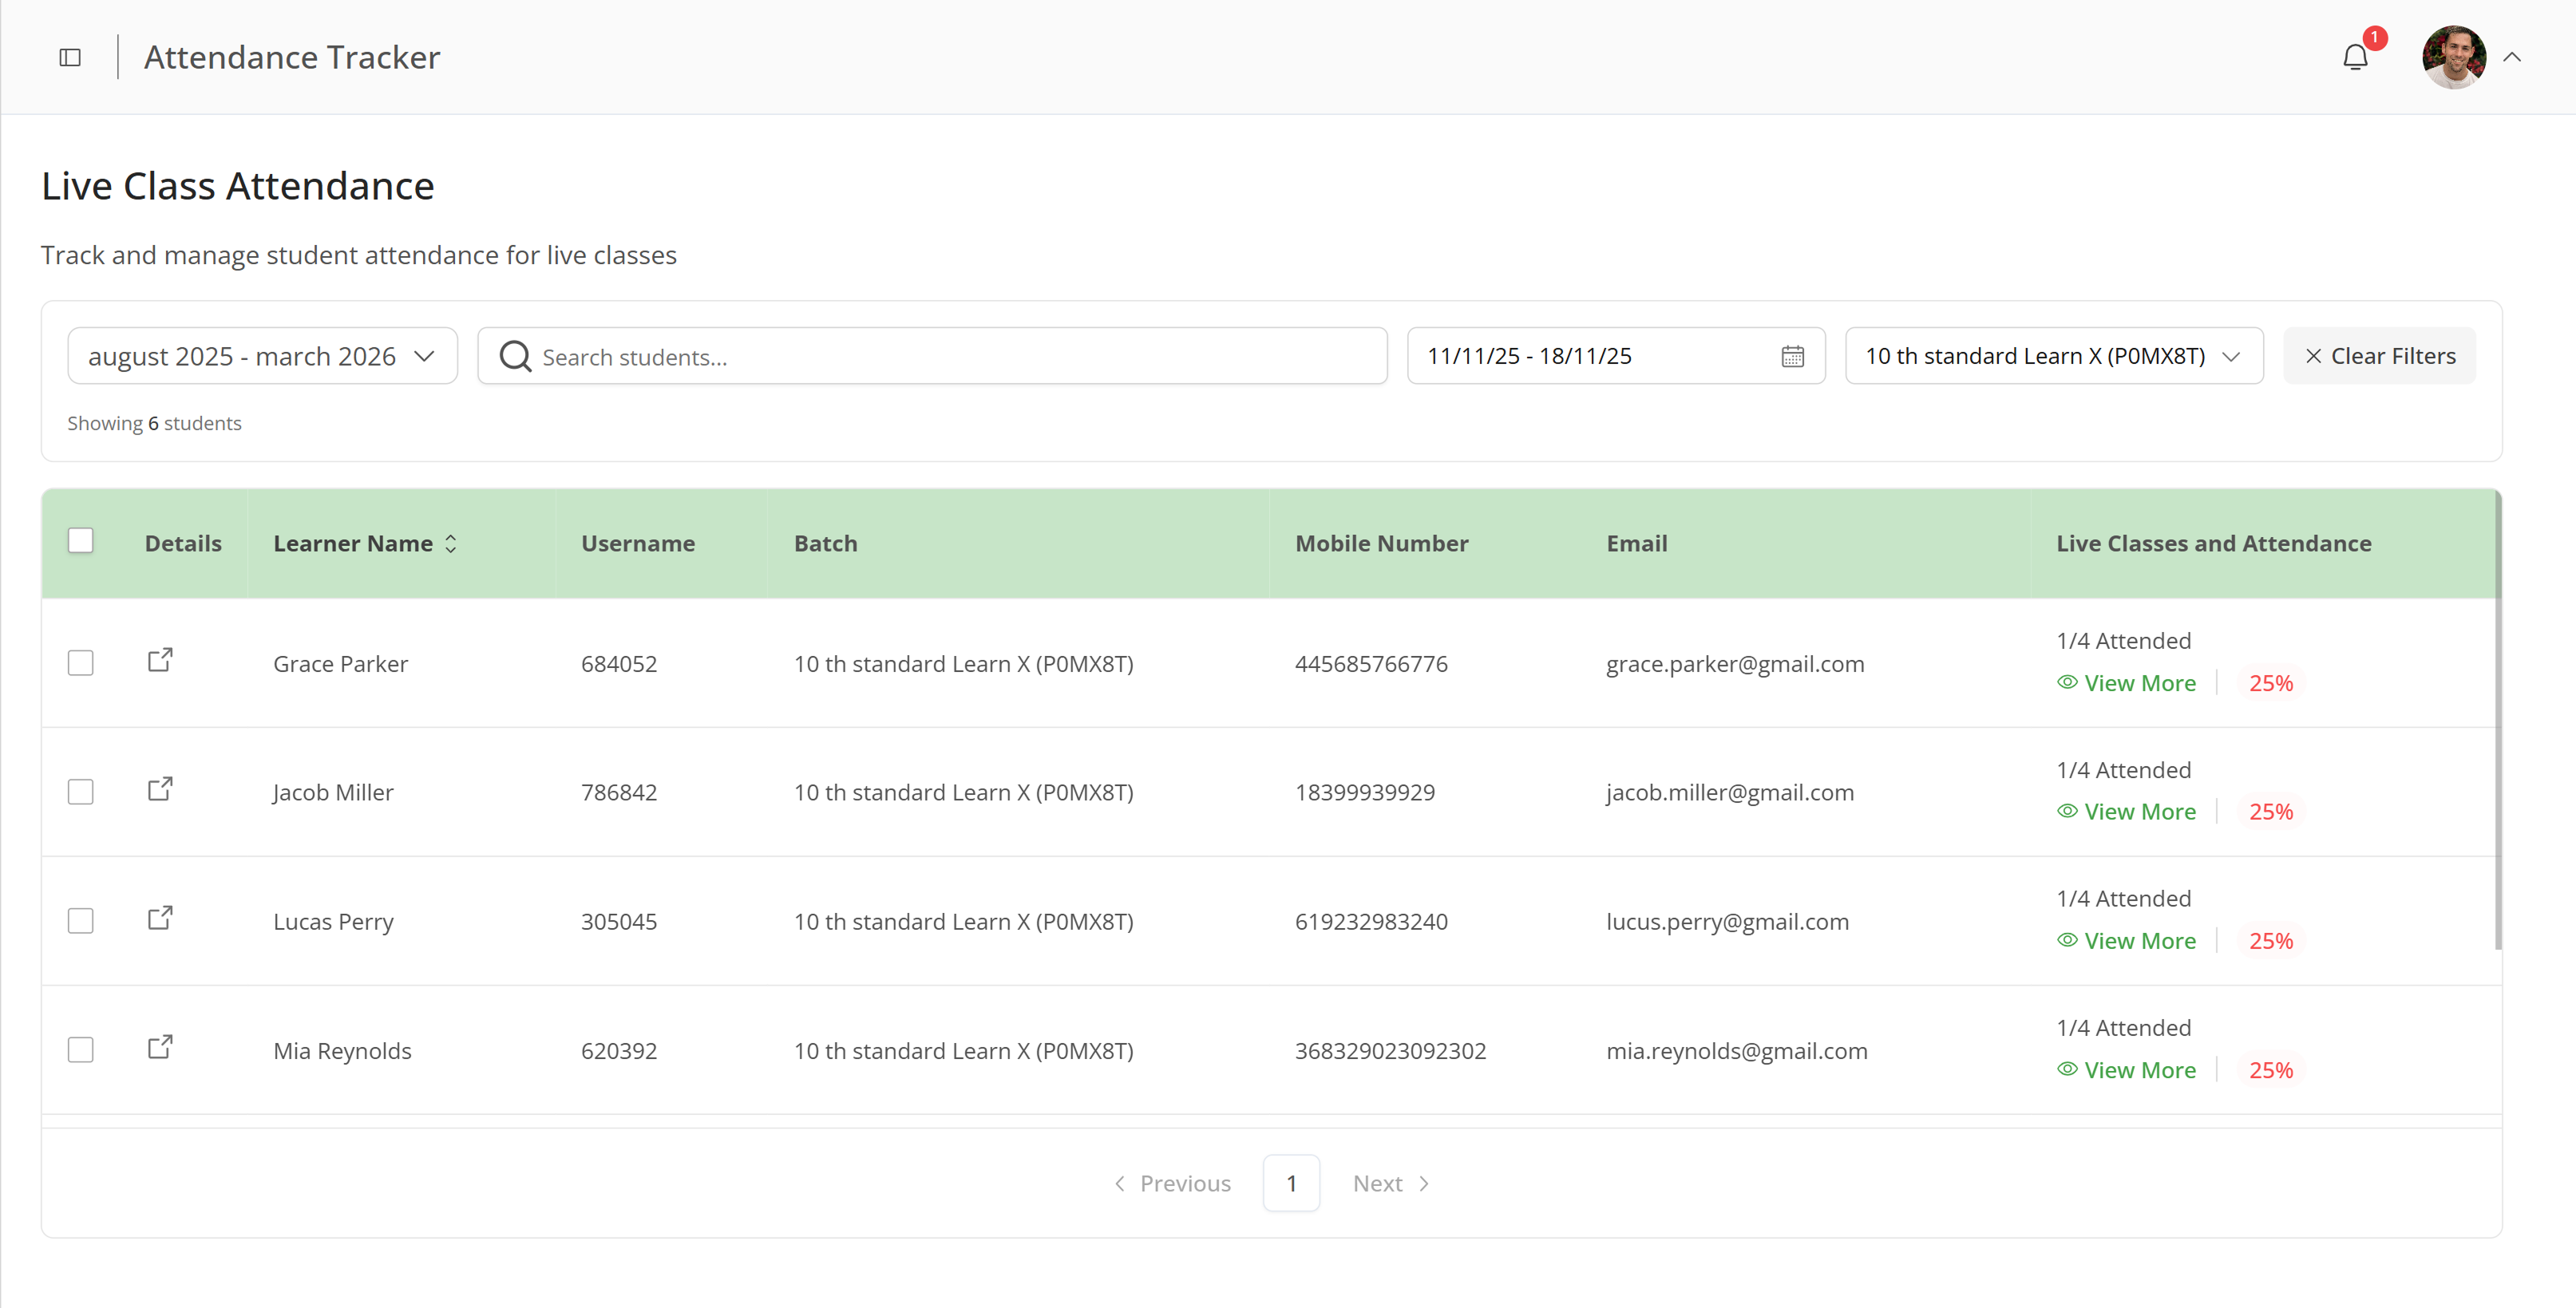Open the 10th standard Learn X batch dropdown

point(2053,355)
